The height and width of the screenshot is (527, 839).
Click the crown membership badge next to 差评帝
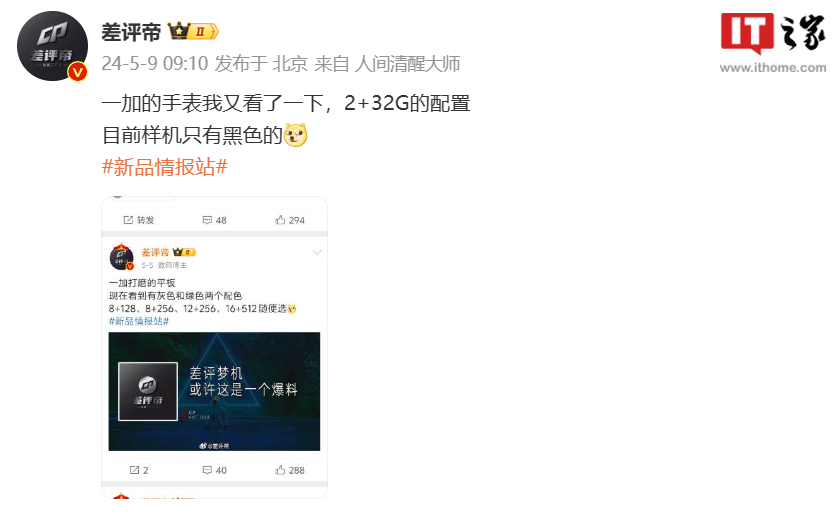click(193, 32)
